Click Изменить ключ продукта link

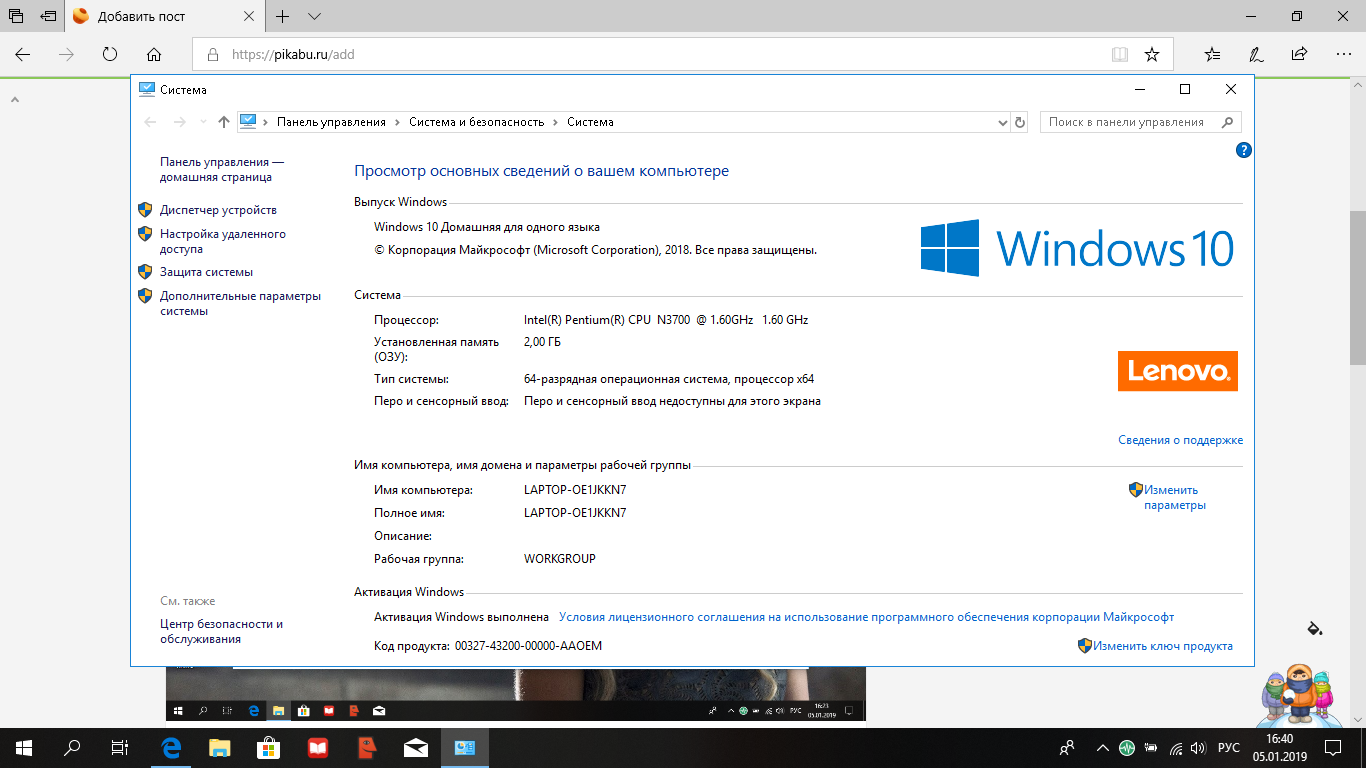click(x=1162, y=646)
